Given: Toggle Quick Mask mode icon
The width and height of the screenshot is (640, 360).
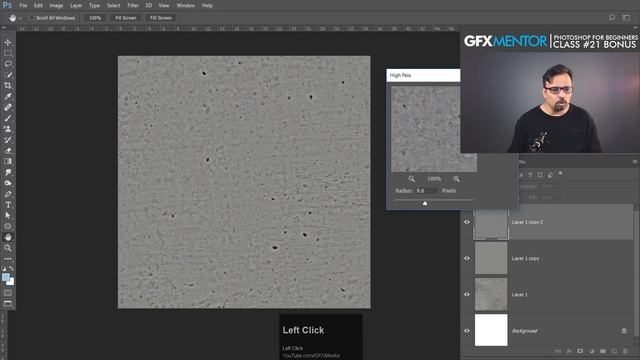Looking at the screenshot, I should (8, 293).
